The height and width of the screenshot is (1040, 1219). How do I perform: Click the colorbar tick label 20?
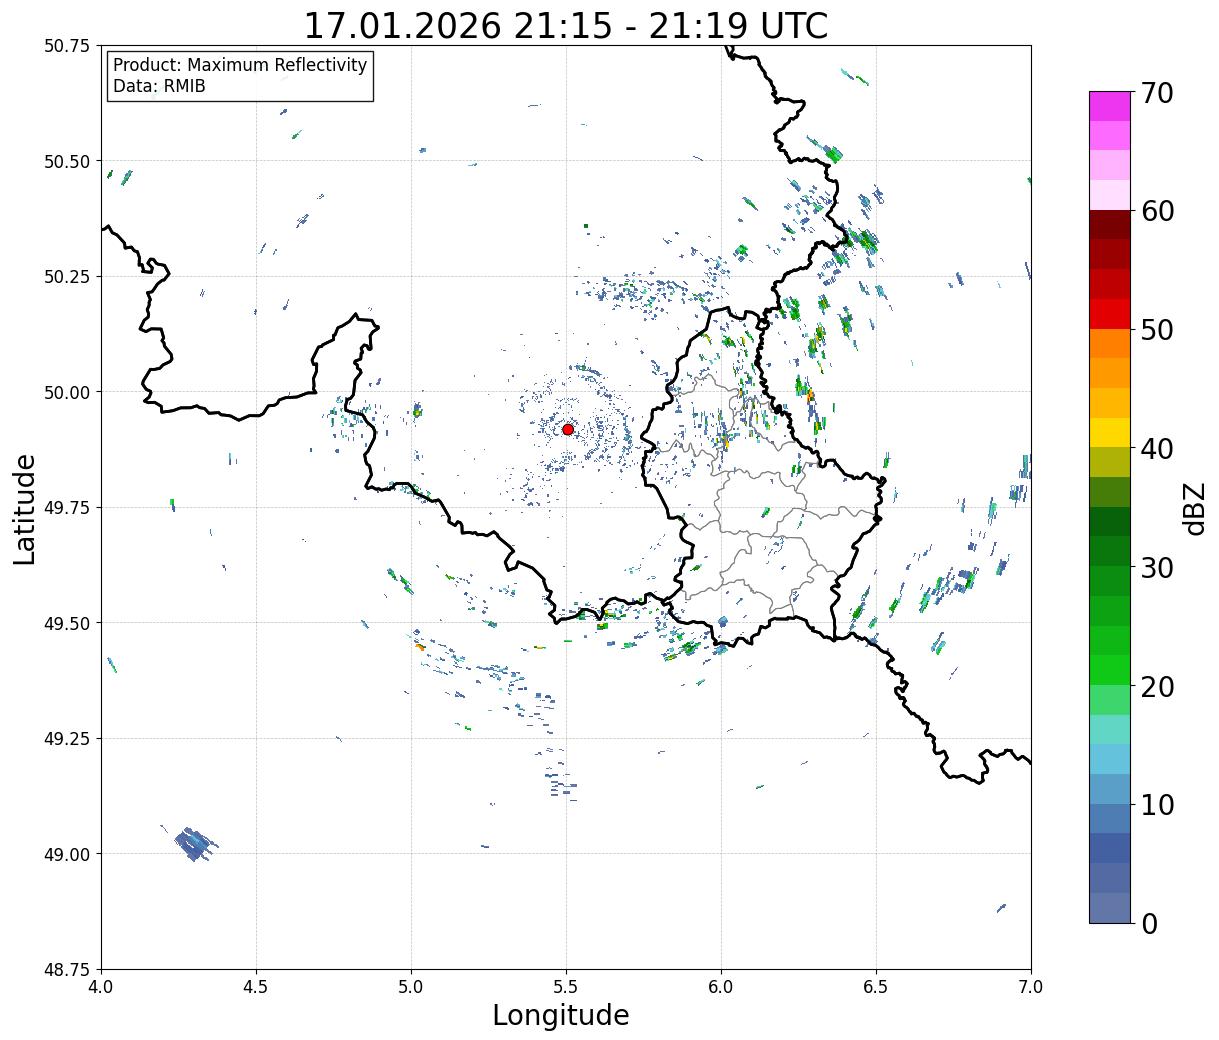1157,687
